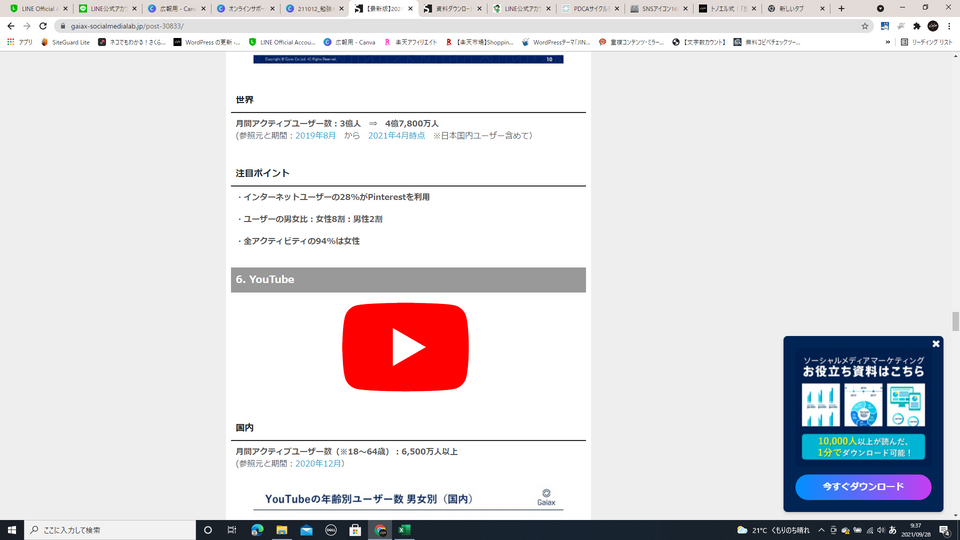The height and width of the screenshot is (540, 960).
Task: Close the download resources popup
Action: pyautogui.click(x=936, y=344)
